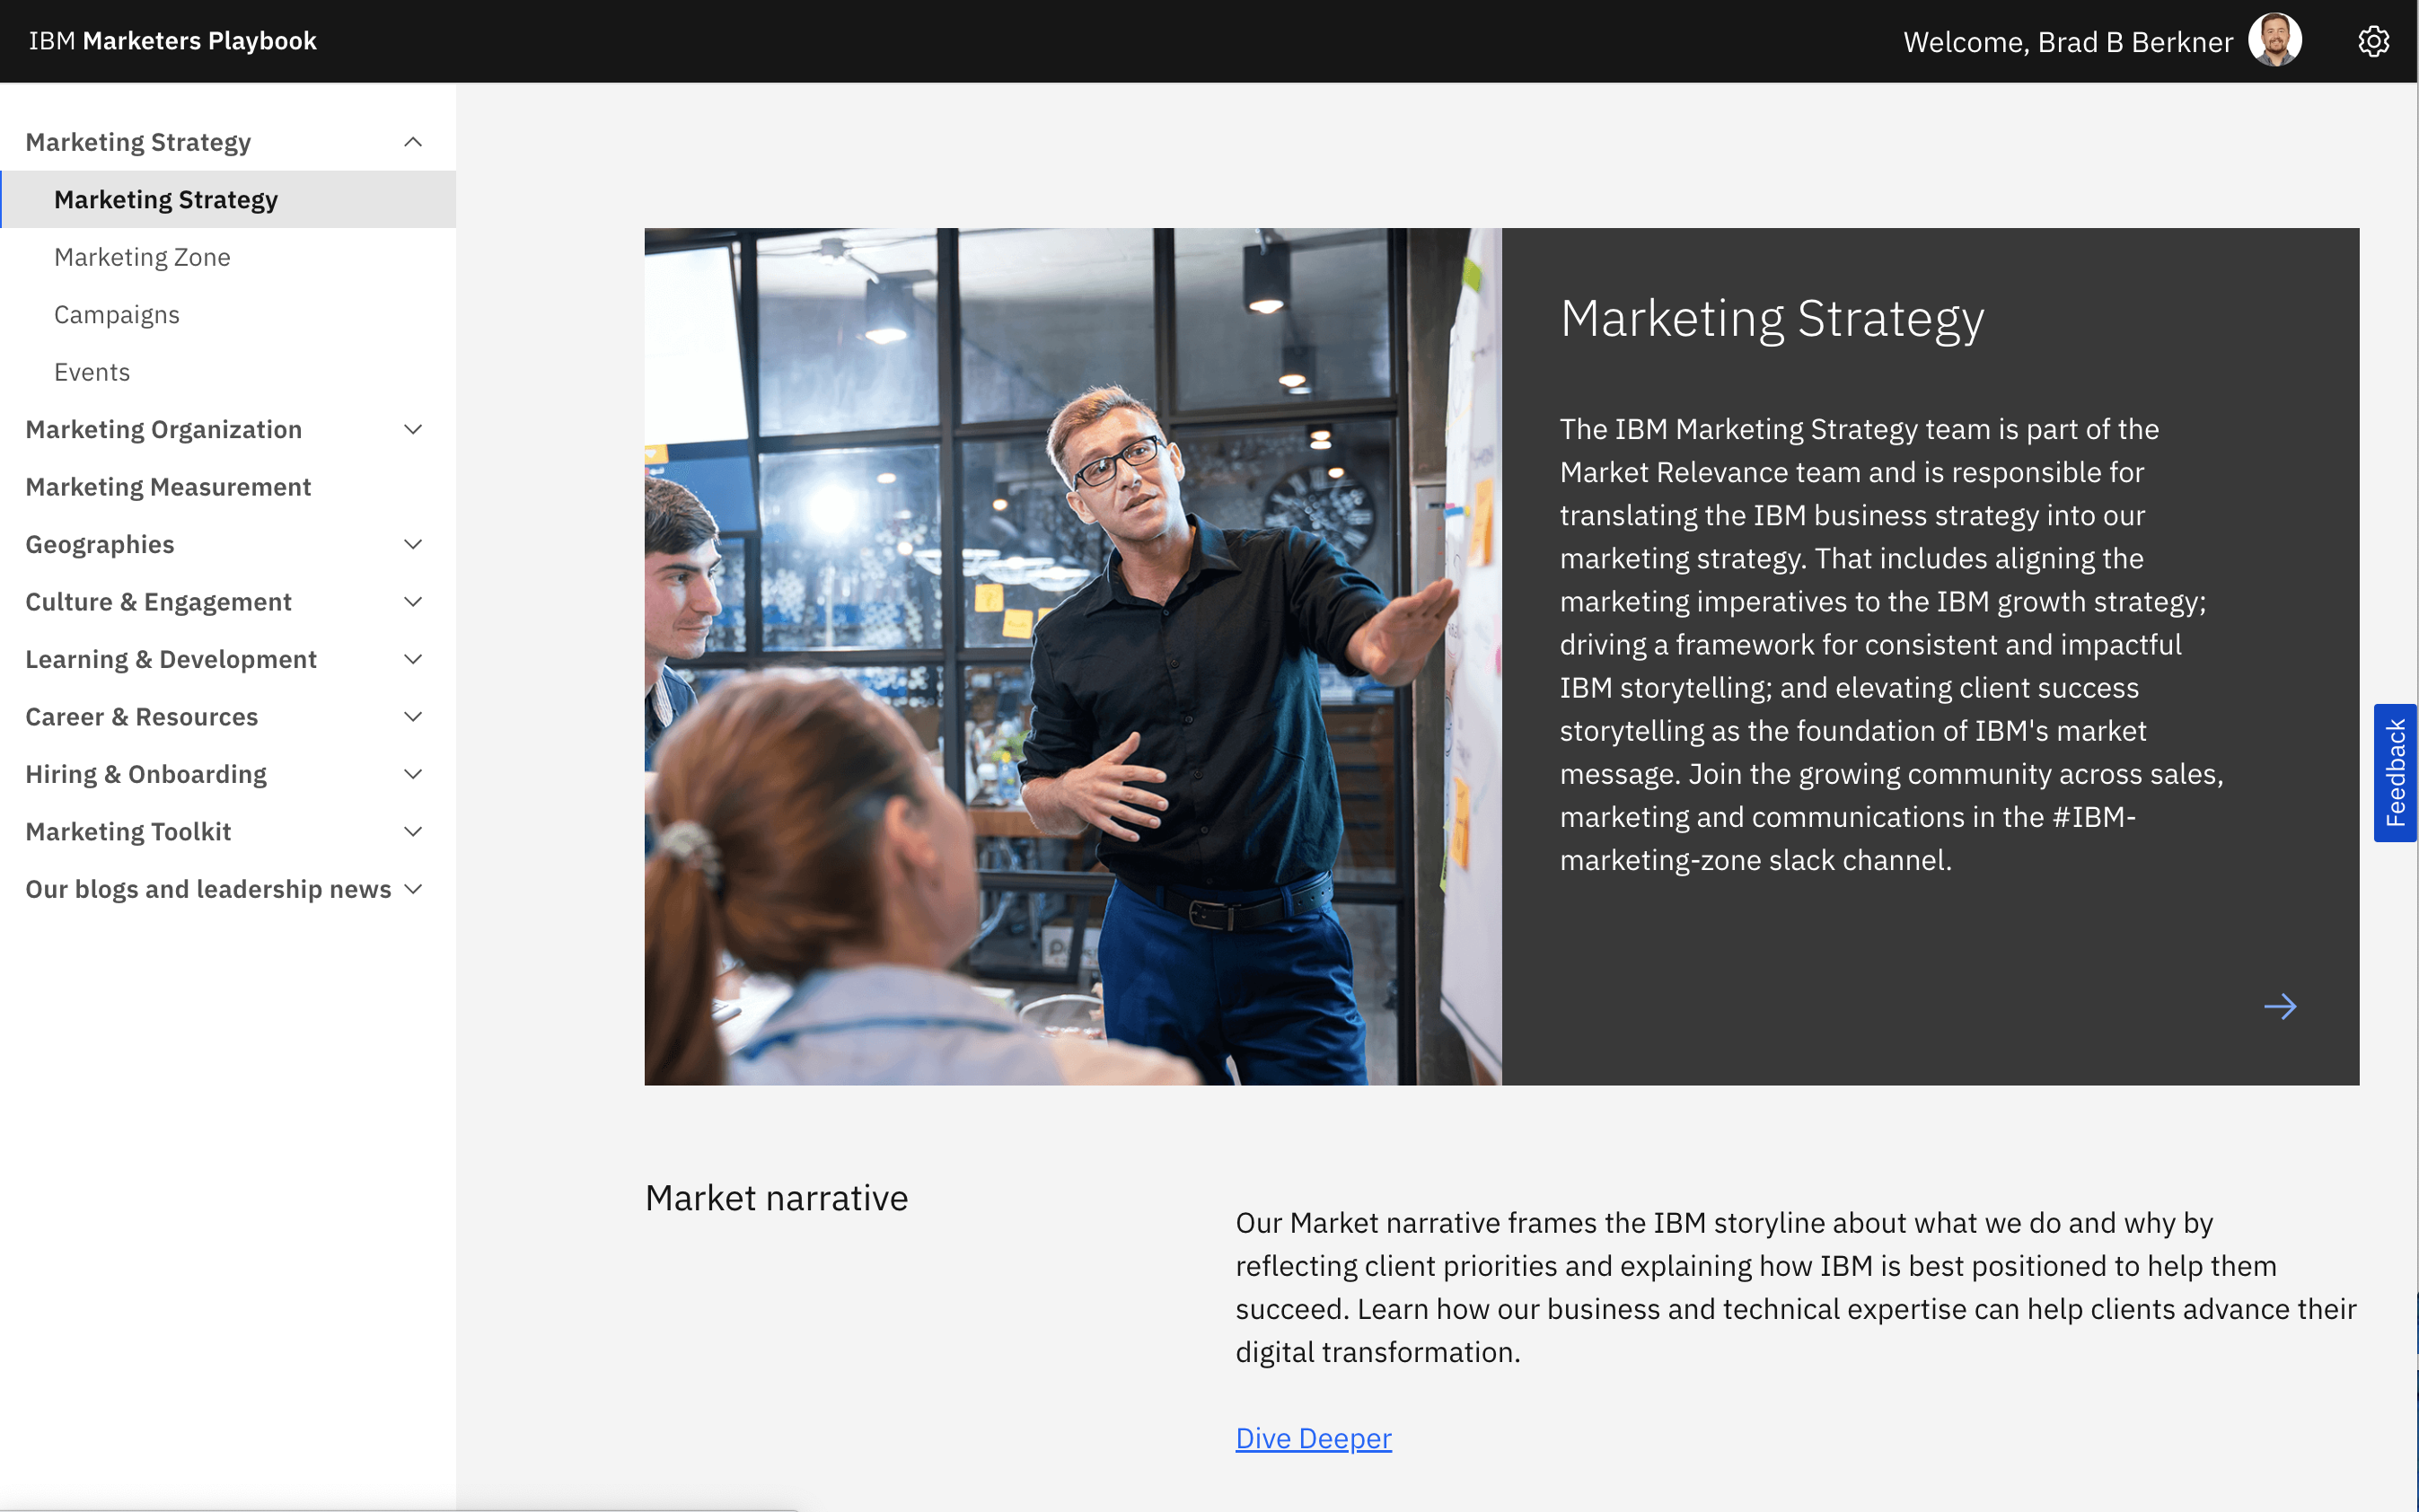Click the arrow on the Marketing Strategy card

2281,1007
